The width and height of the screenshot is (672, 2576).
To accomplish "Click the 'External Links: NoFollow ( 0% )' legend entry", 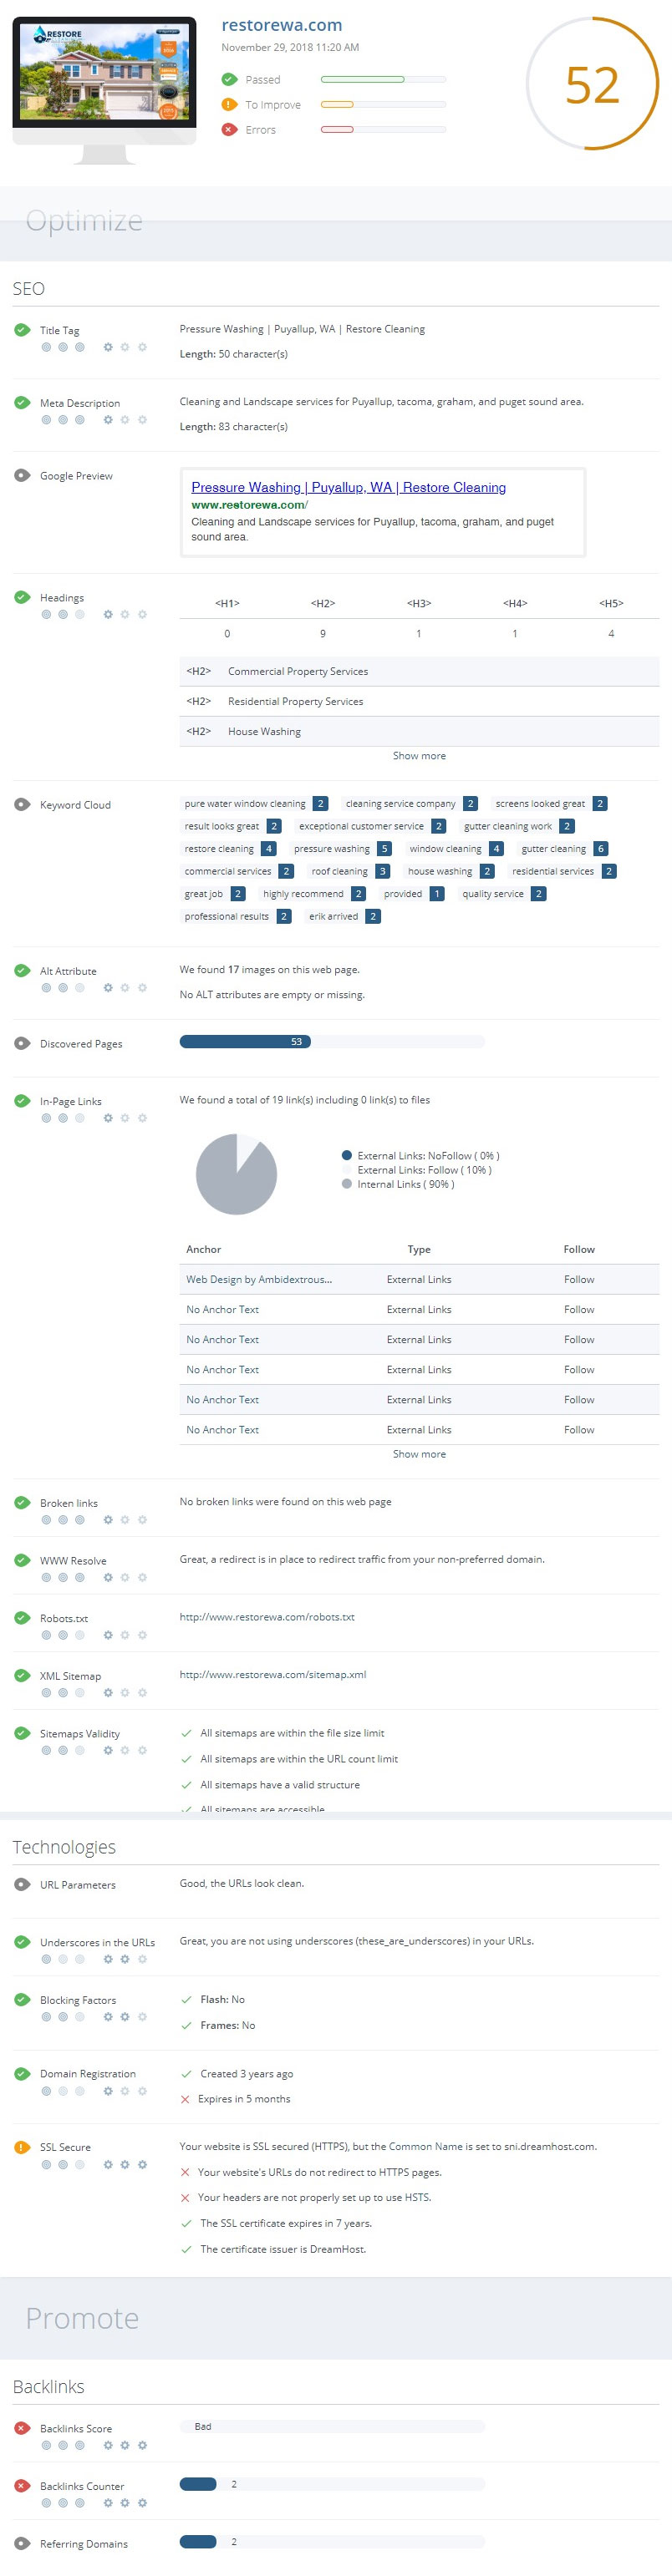I will point(421,1156).
